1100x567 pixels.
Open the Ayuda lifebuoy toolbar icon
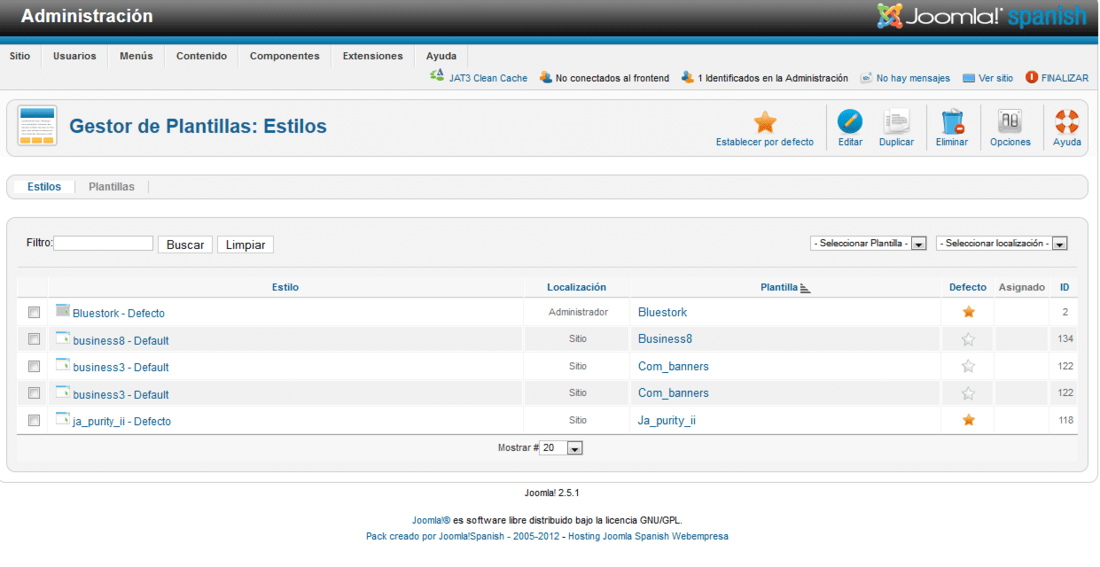point(1066,122)
